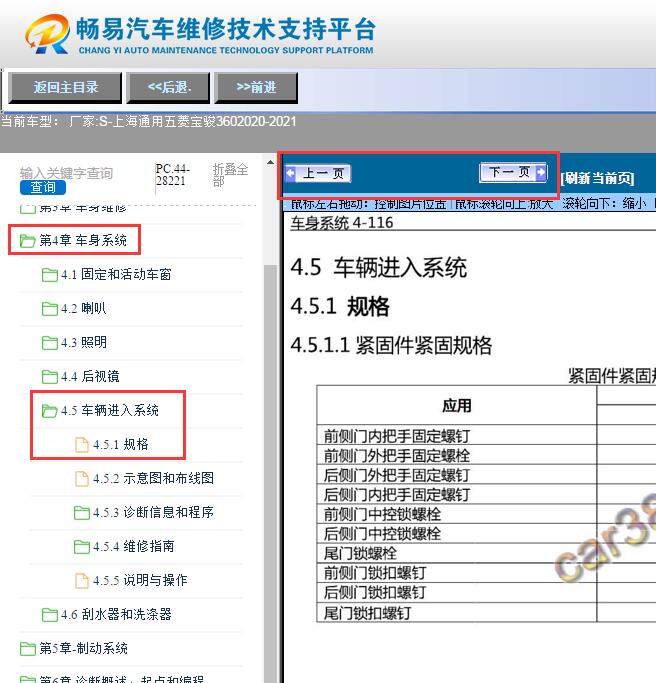Expand 第5章-制动系统 chapter

coord(84,648)
